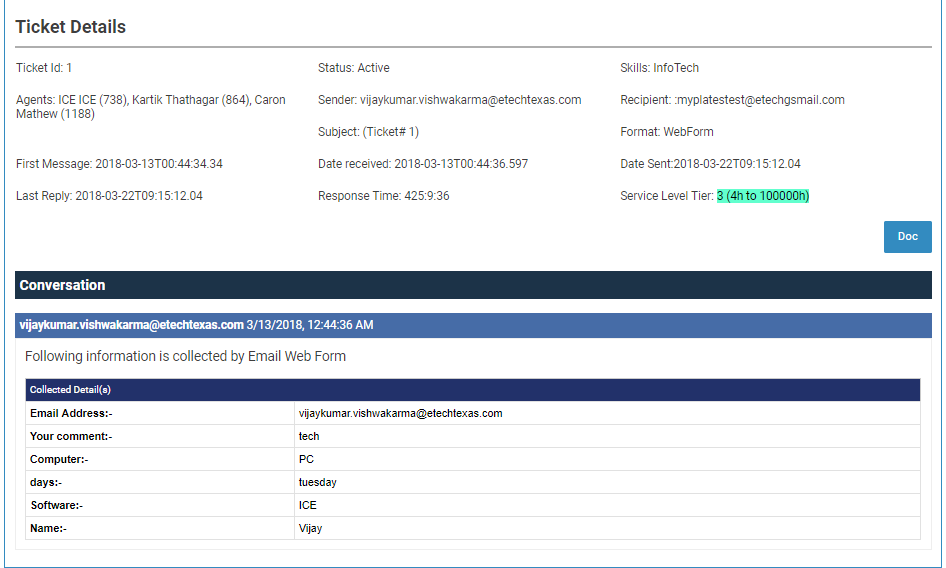Select the 'tech' value in Your comment row
Screen dimensions: 946x568
click(309, 436)
